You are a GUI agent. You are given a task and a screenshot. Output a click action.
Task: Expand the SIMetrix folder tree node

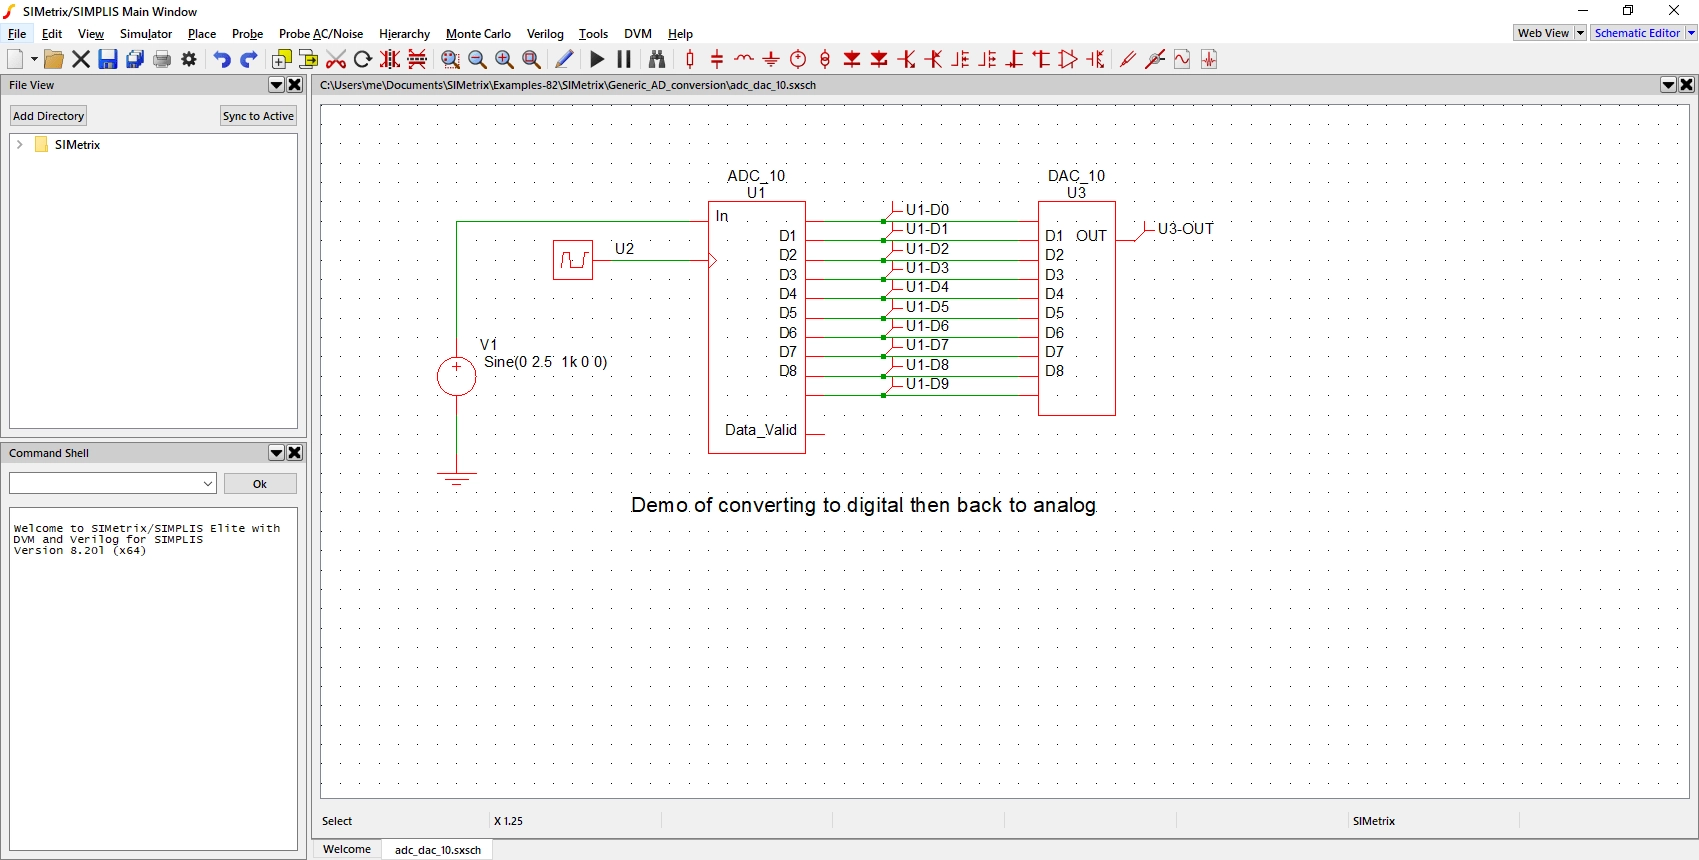coord(19,145)
